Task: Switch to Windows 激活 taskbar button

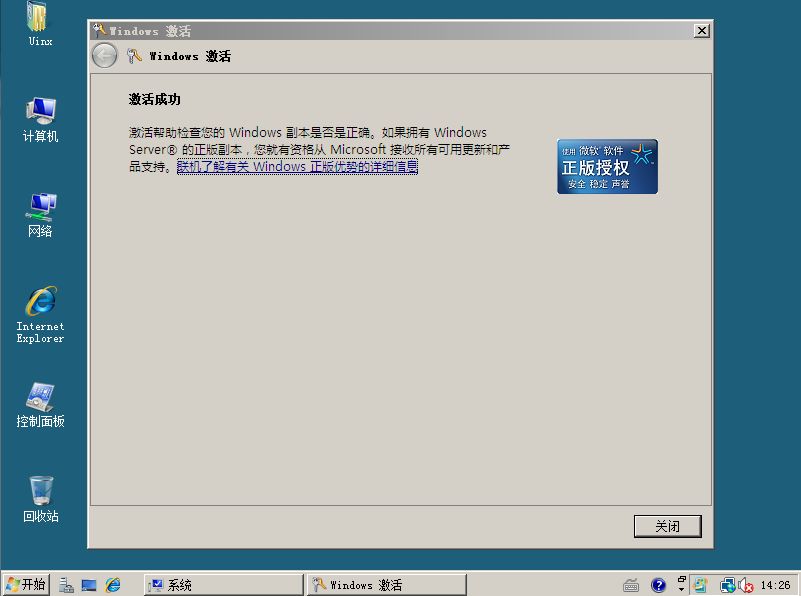Action: point(387,585)
